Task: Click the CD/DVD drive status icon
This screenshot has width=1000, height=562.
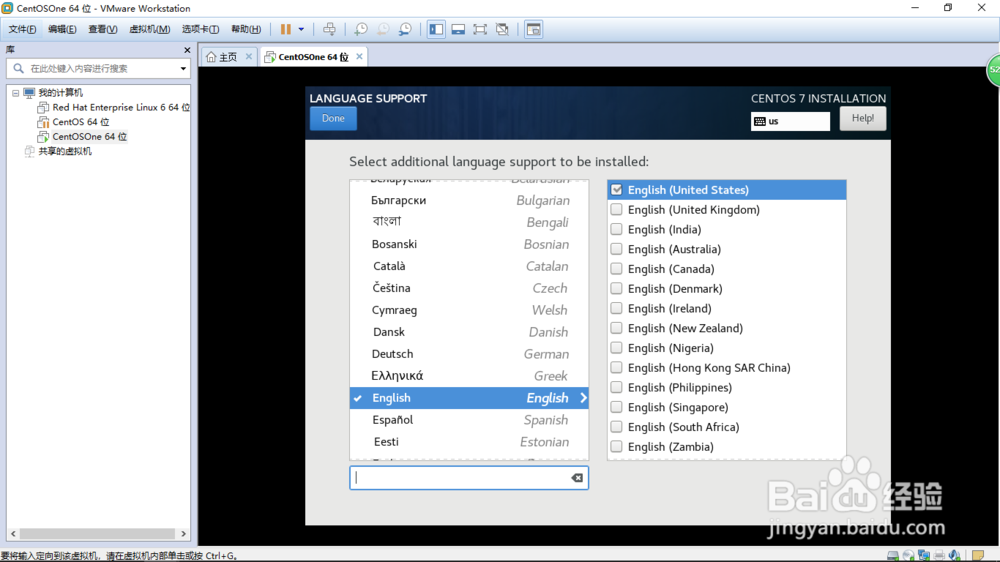Action: pos(908,556)
